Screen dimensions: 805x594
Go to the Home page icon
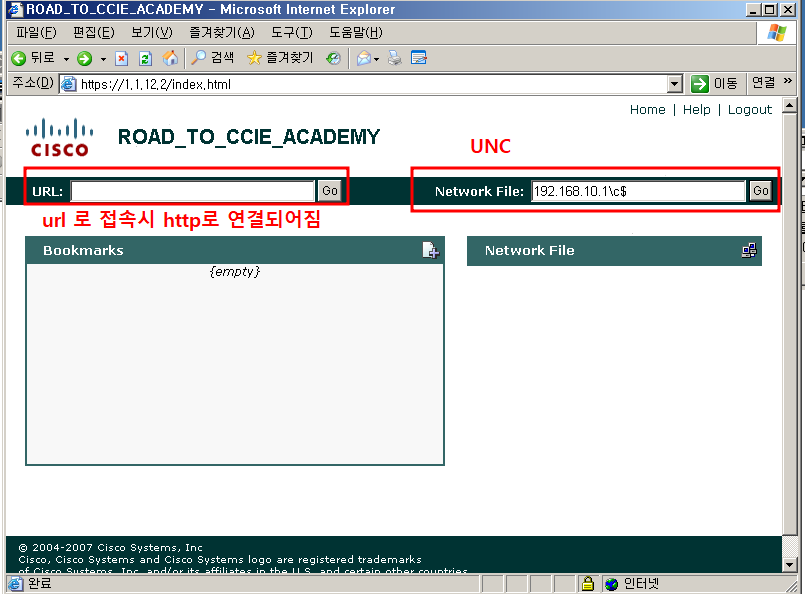coord(170,58)
